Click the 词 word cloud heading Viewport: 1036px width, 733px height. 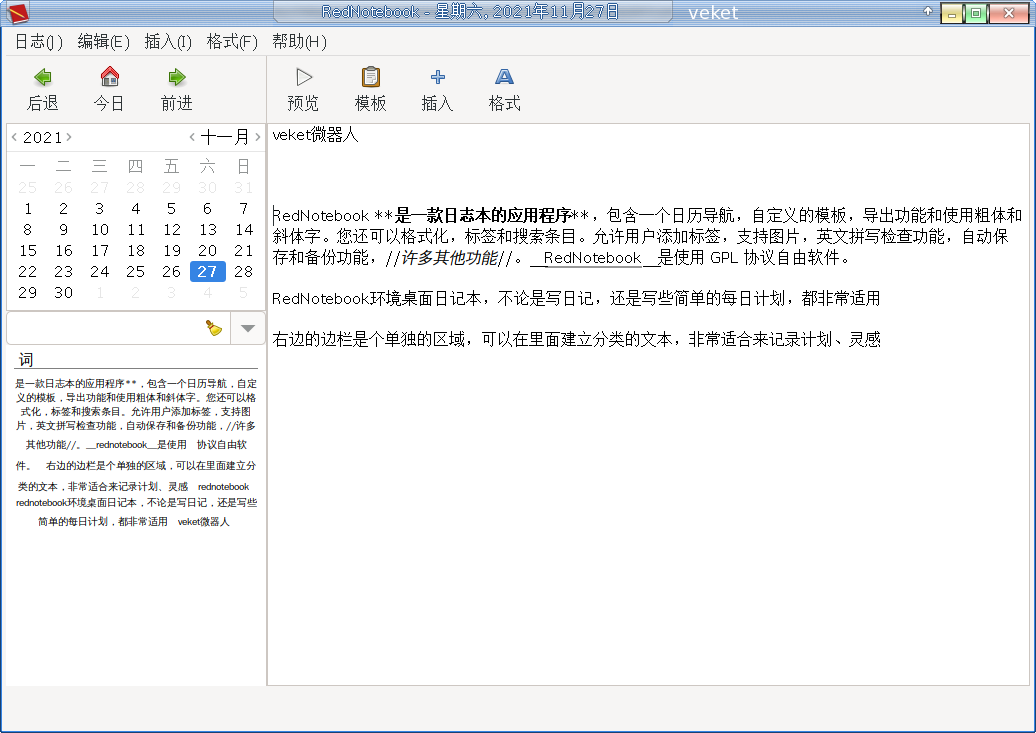click(x=26, y=360)
